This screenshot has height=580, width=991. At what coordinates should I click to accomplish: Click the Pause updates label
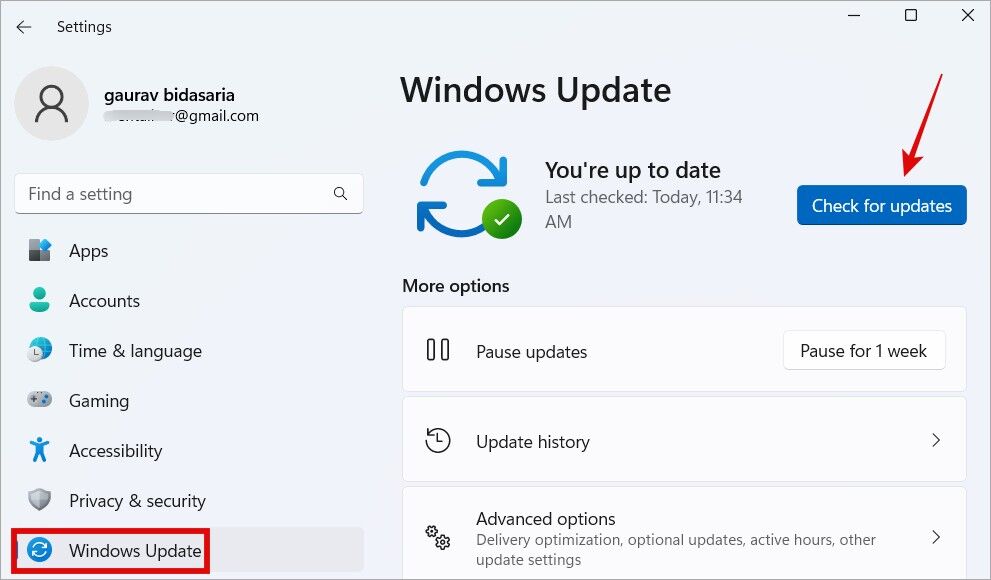(x=532, y=352)
